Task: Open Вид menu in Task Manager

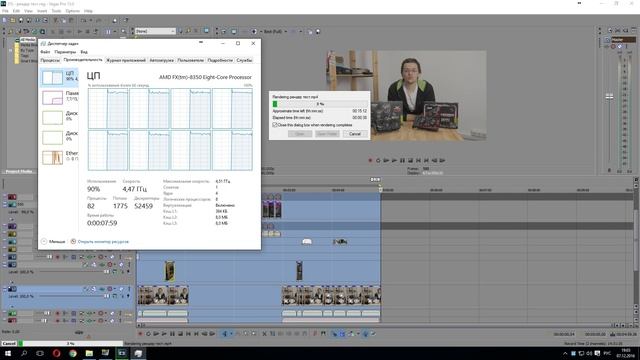Action: [x=84, y=52]
